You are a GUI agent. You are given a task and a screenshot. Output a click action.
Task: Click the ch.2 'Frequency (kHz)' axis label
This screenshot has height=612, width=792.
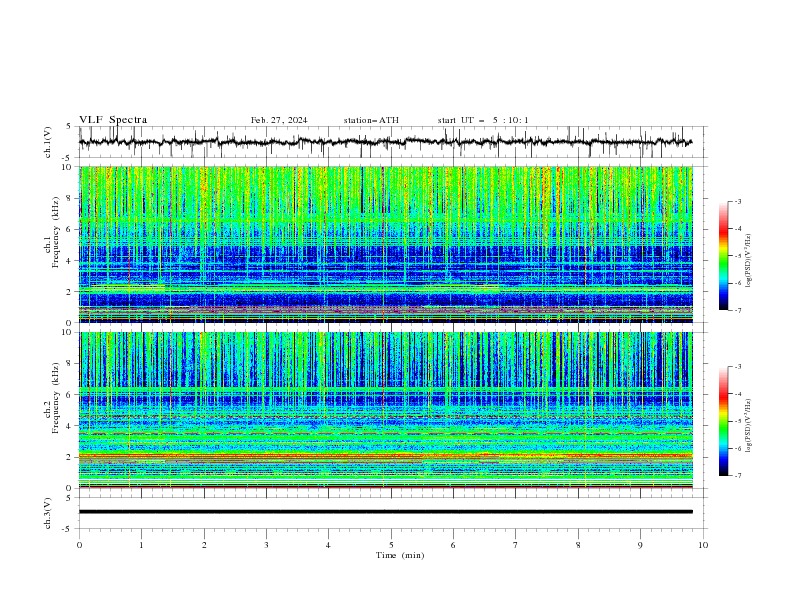click(56, 397)
